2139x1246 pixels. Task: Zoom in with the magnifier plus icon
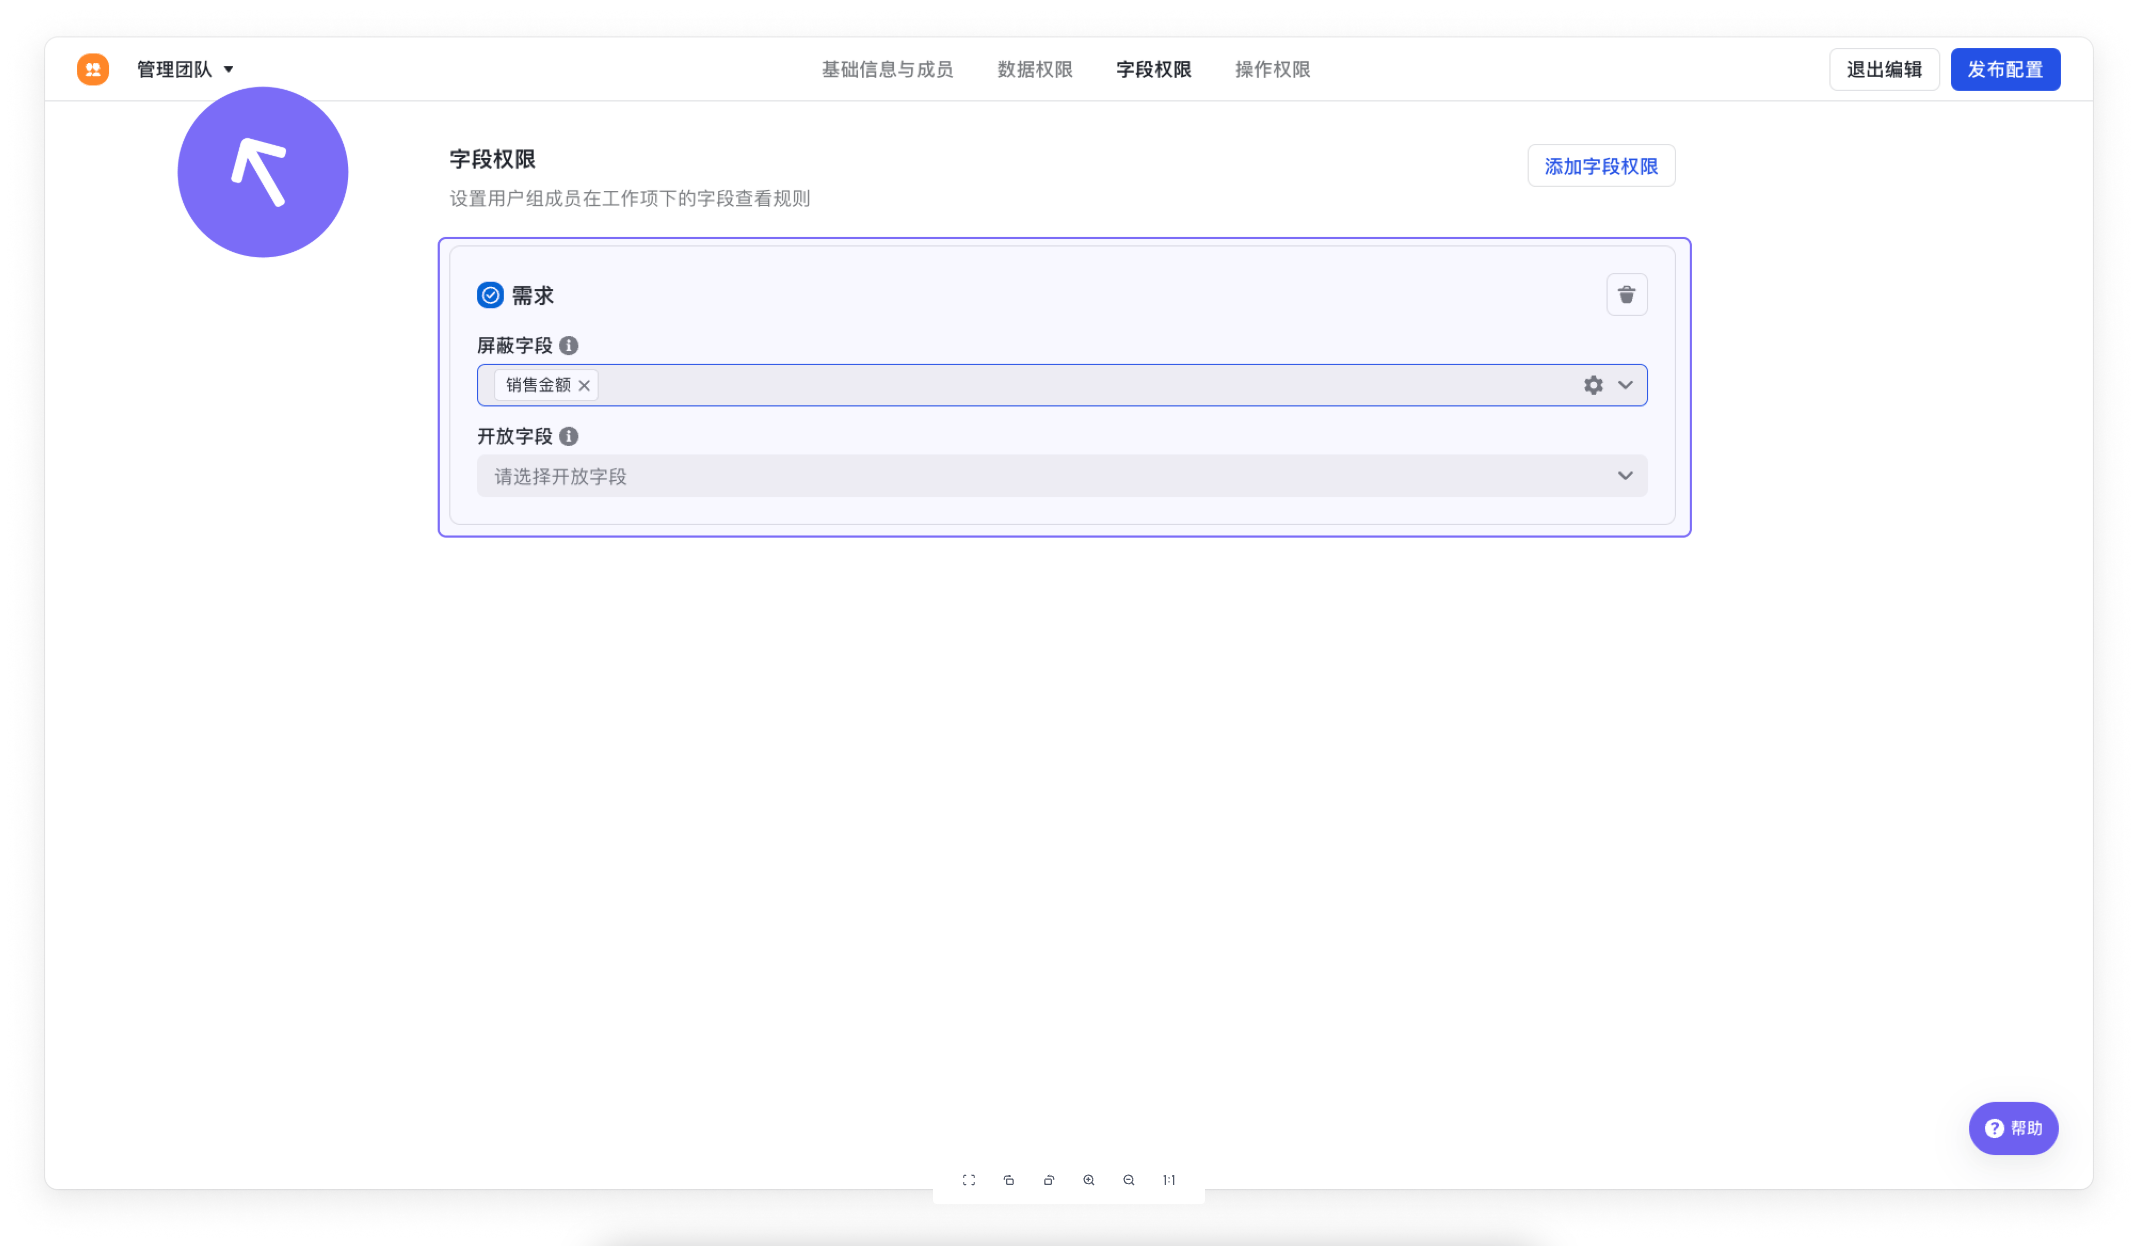[1089, 1180]
